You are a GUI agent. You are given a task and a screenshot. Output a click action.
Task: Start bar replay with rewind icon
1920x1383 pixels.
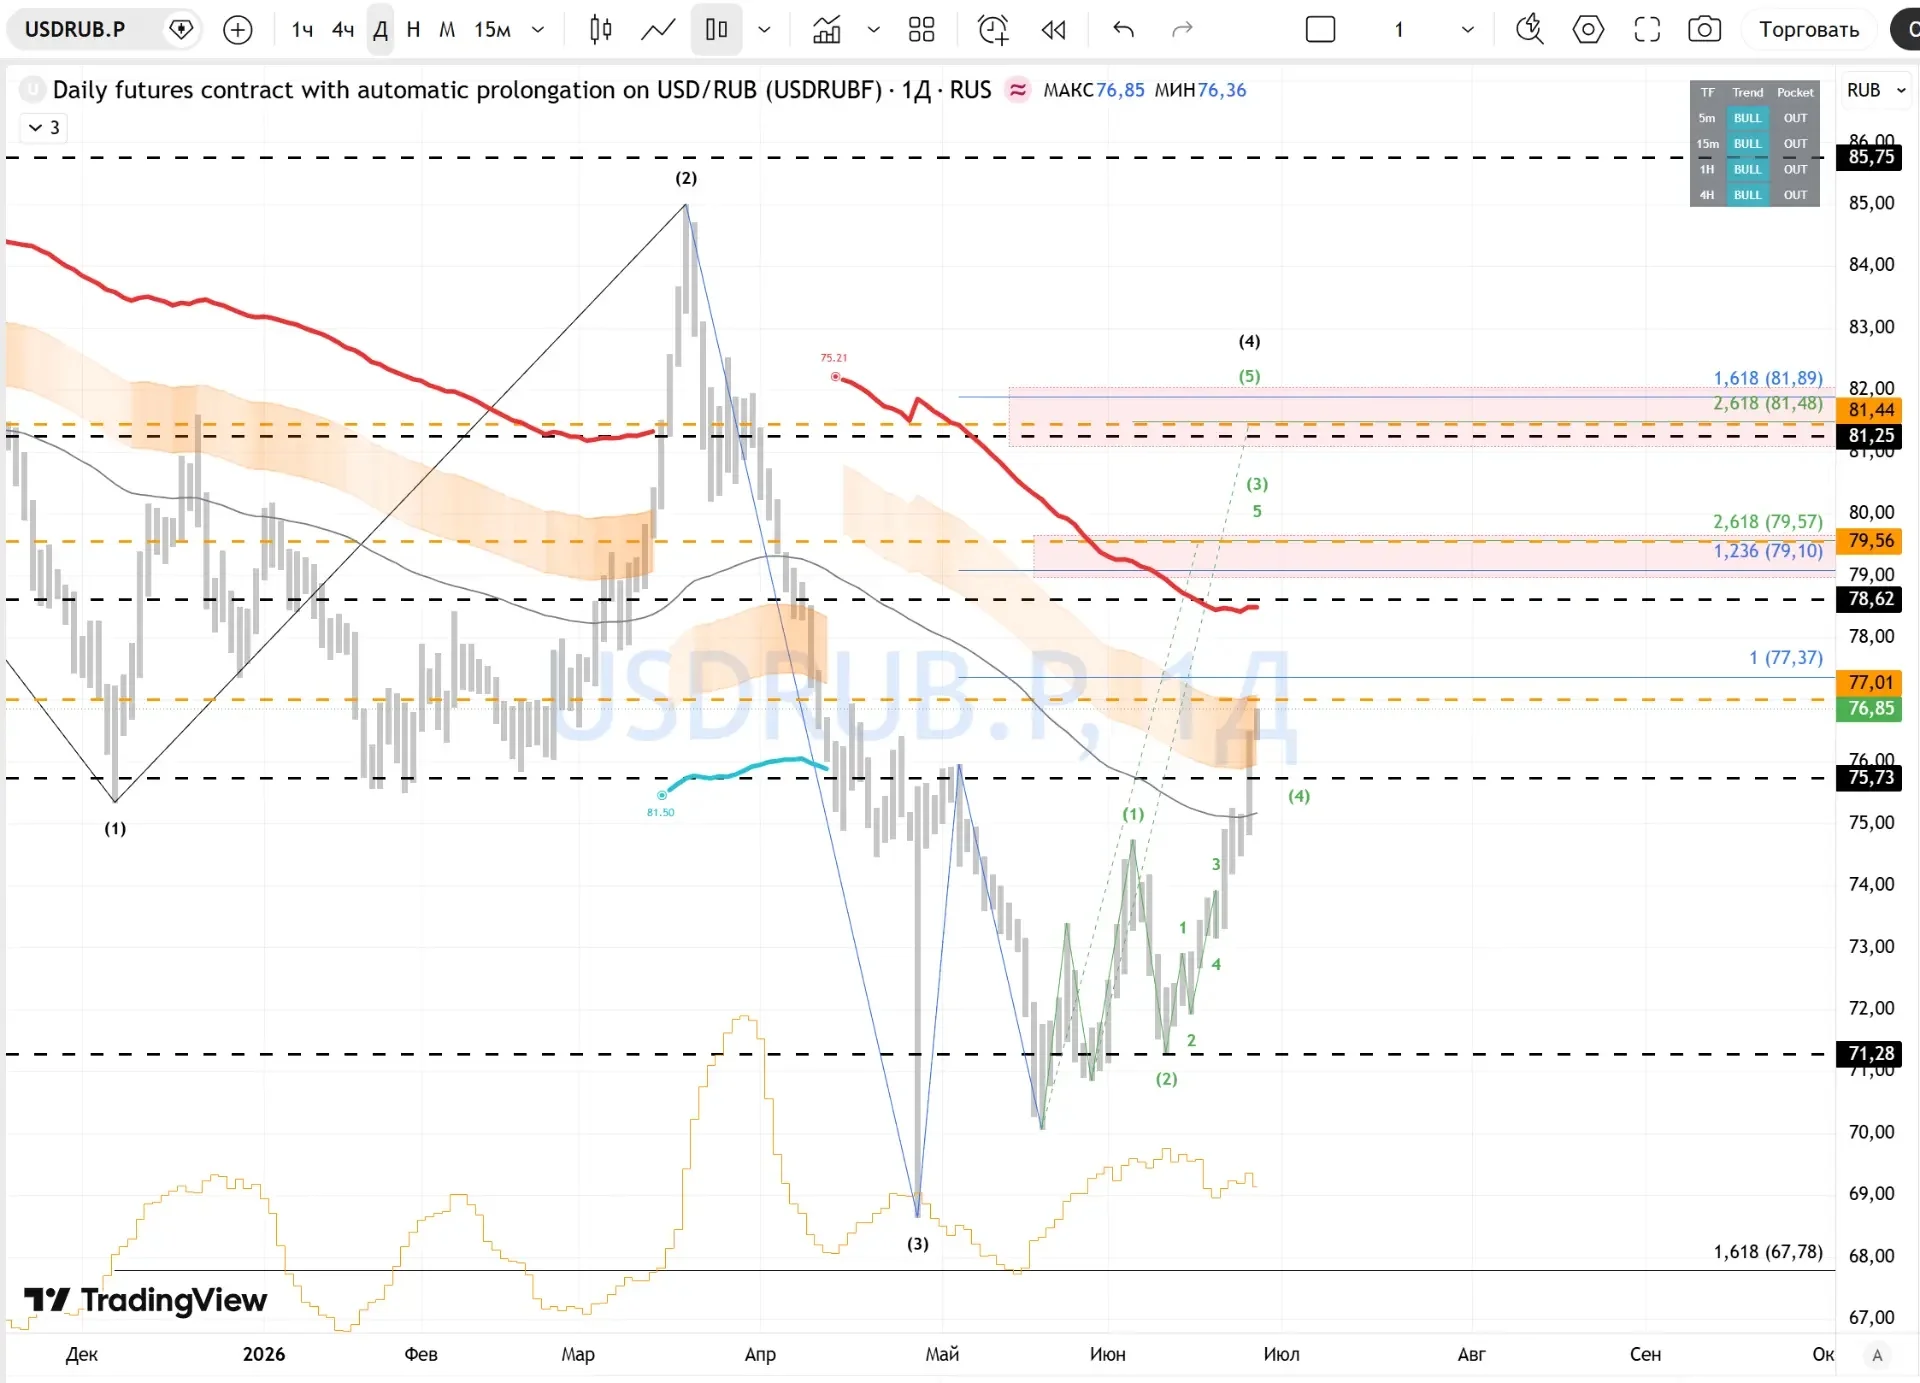pyautogui.click(x=1053, y=30)
